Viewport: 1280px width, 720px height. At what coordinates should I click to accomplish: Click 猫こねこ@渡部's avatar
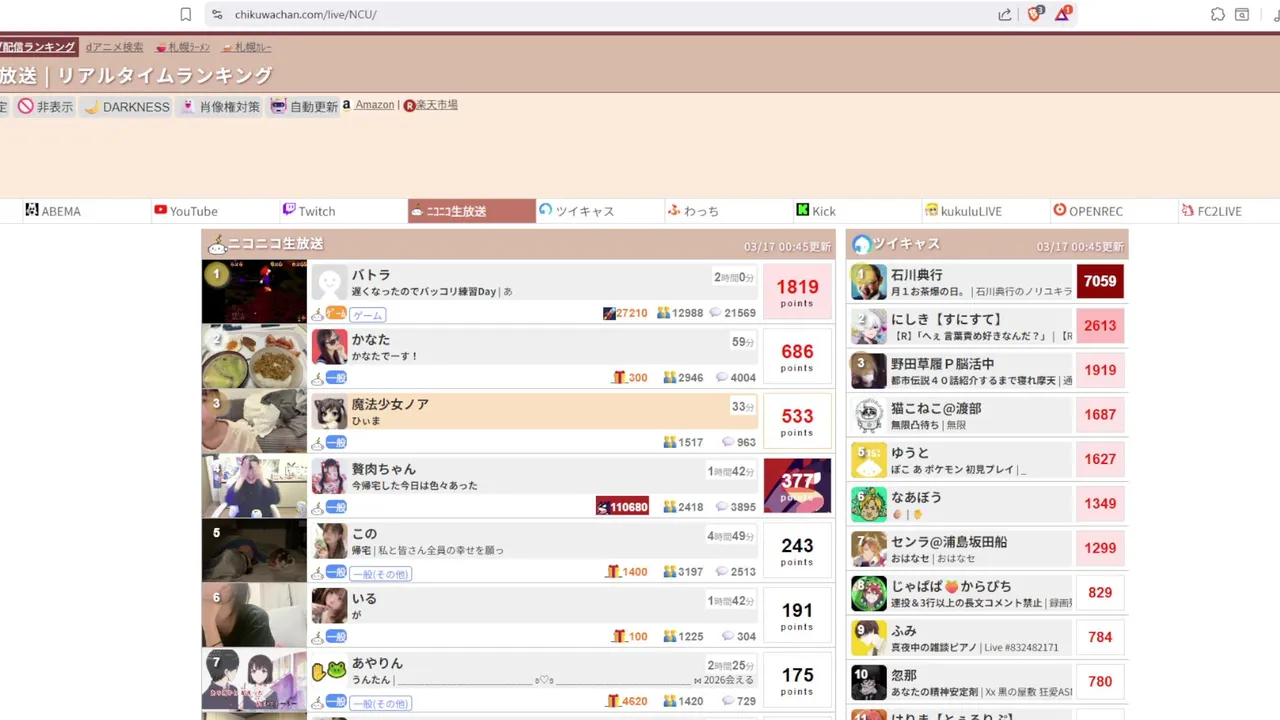tap(869, 415)
